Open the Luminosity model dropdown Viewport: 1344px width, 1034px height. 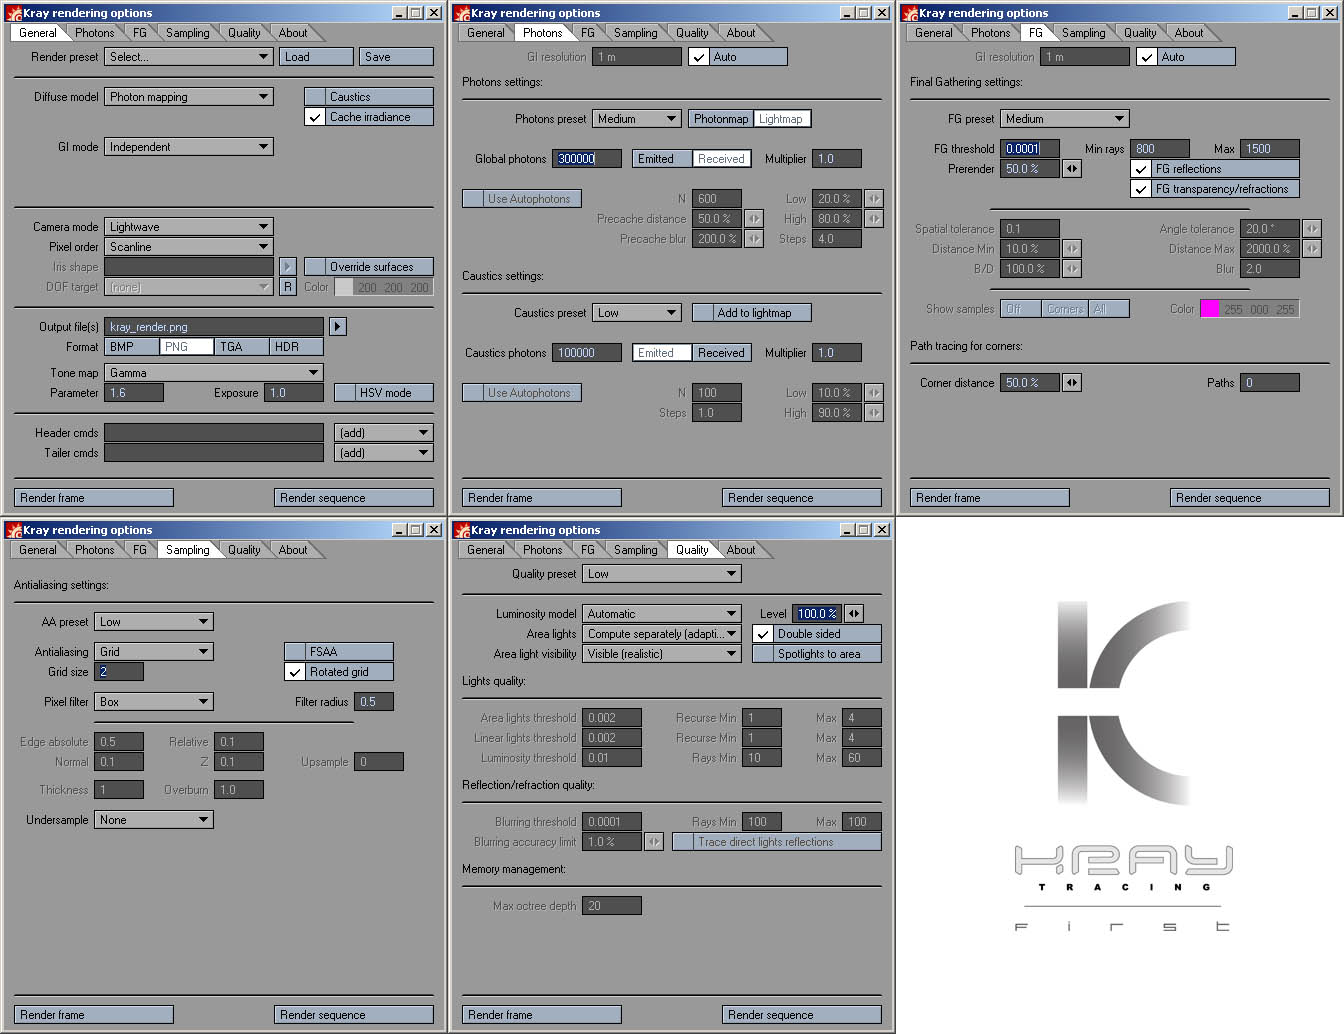(662, 613)
